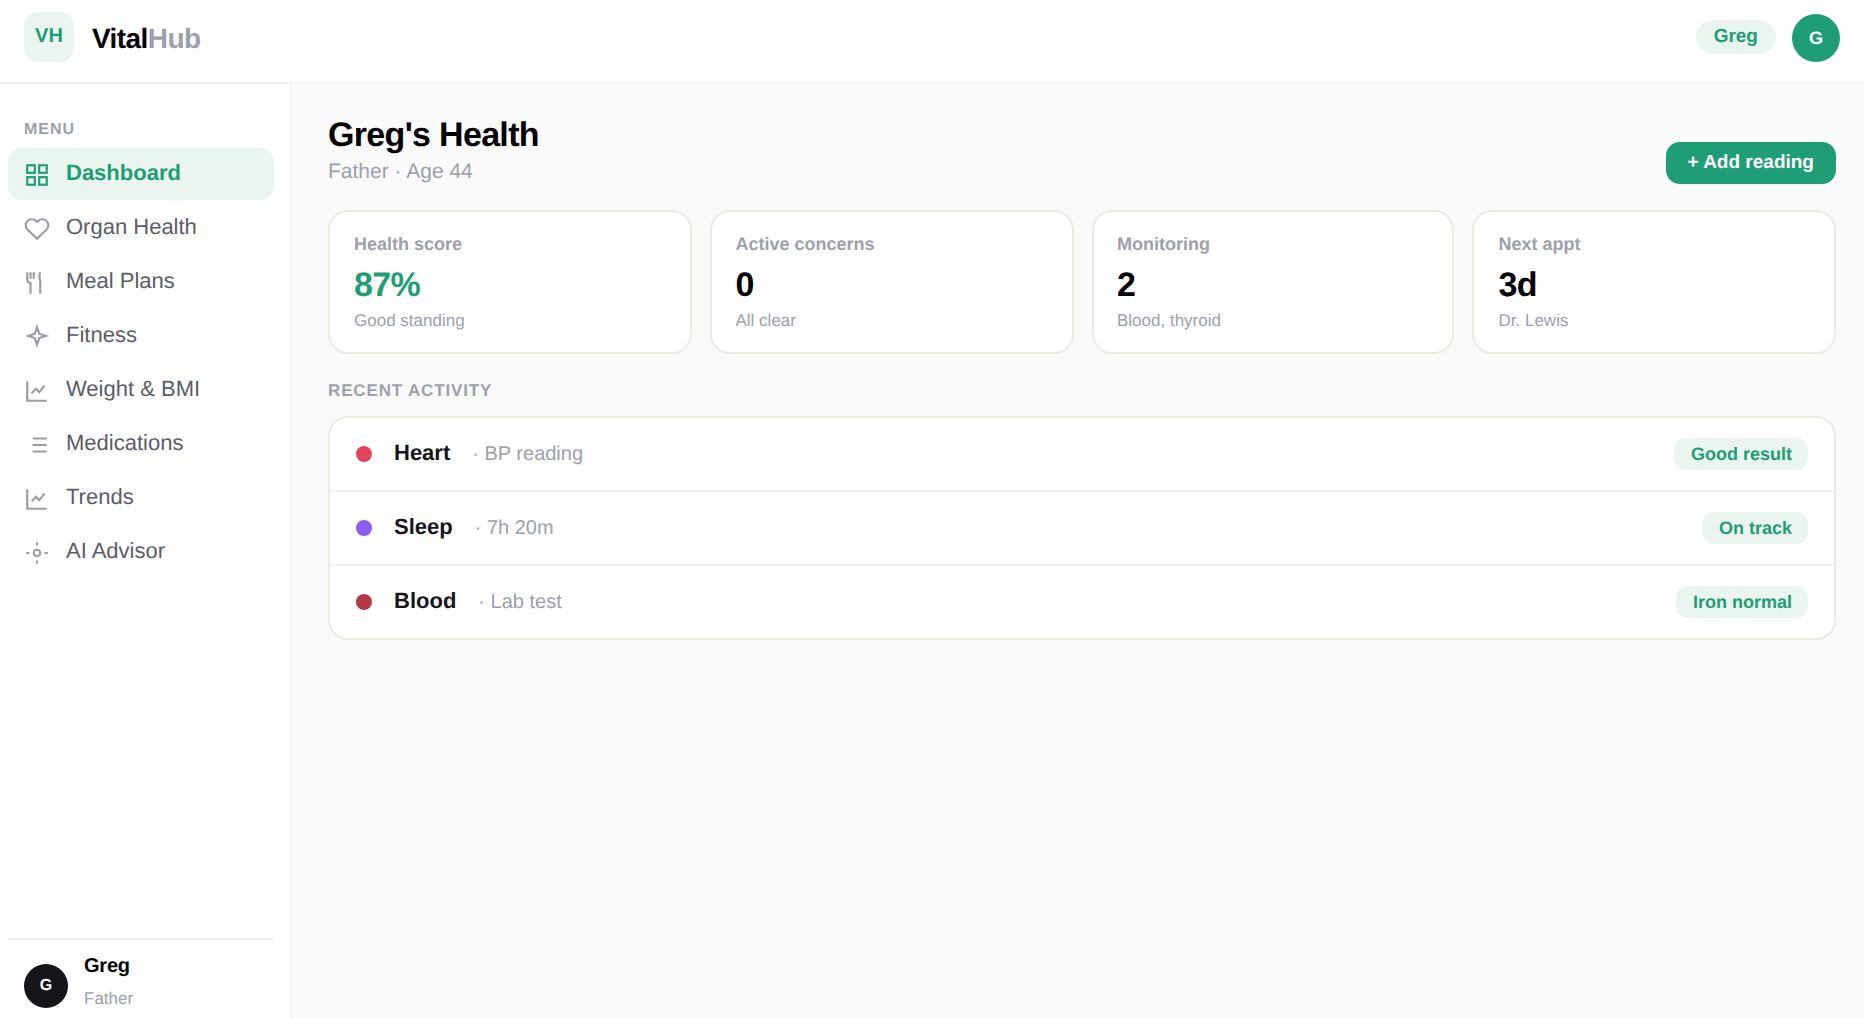Open the Monitoring card
This screenshot has height=1018, width=1864.
point(1273,282)
